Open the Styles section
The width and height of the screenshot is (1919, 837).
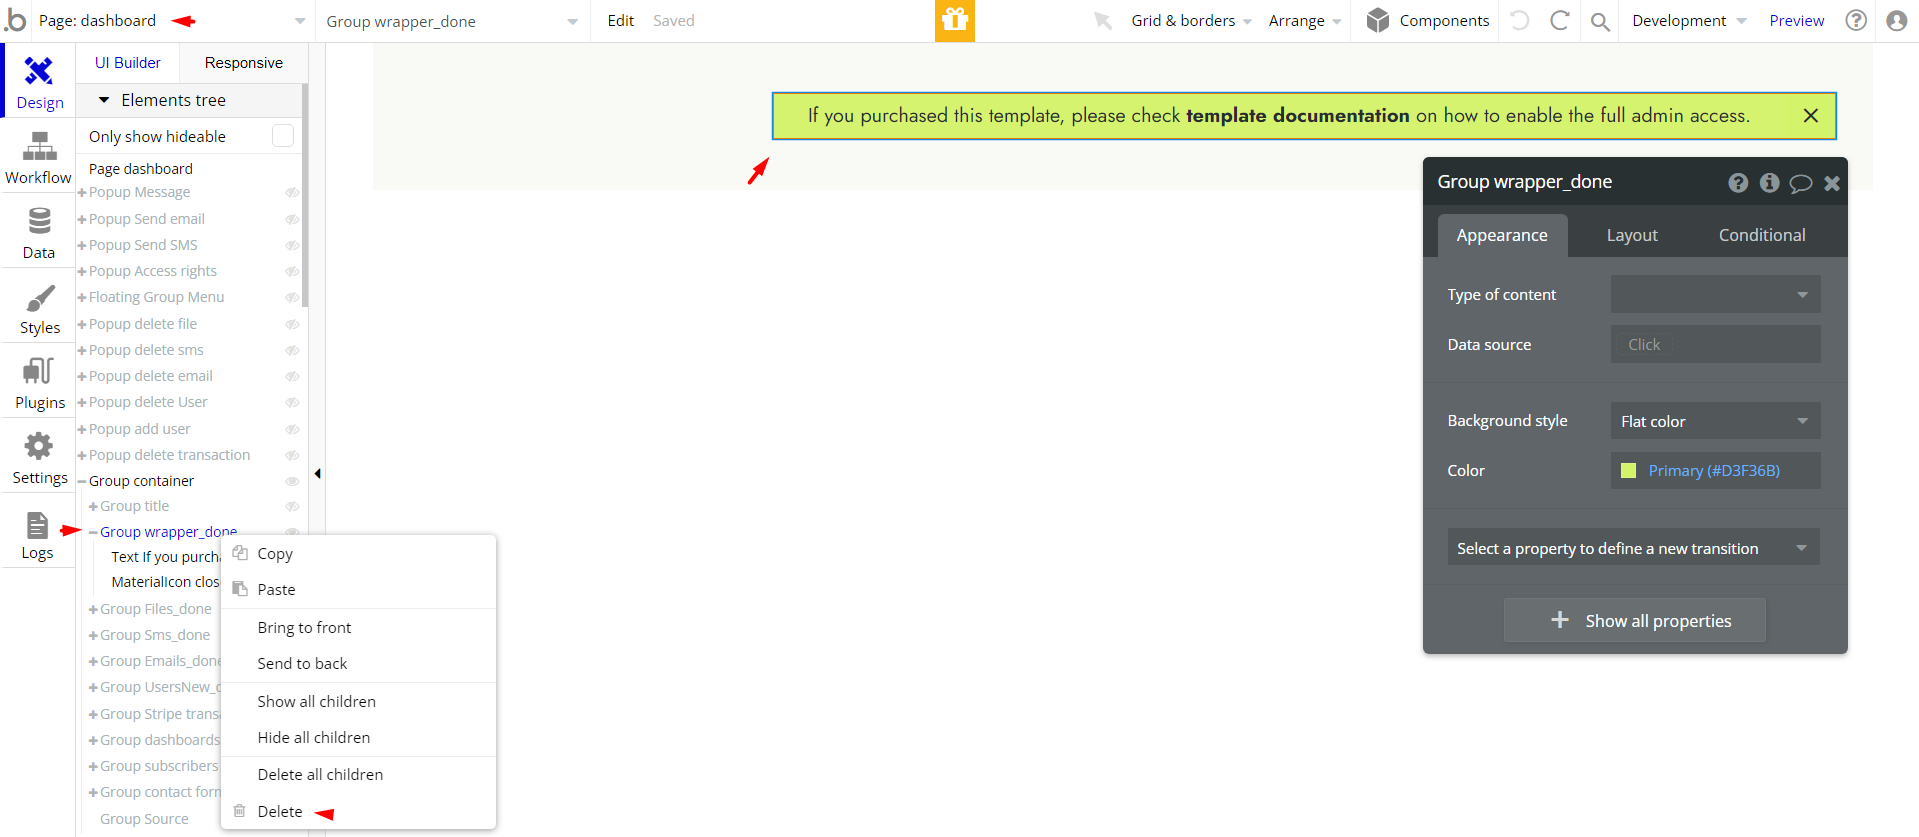click(x=39, y=307)
